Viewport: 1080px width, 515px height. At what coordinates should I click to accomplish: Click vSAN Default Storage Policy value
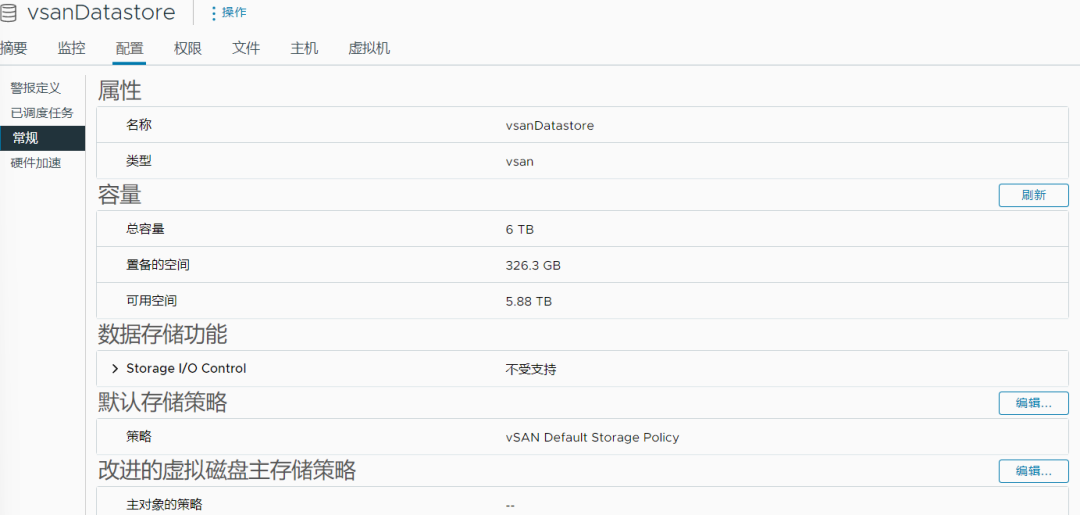592,437
